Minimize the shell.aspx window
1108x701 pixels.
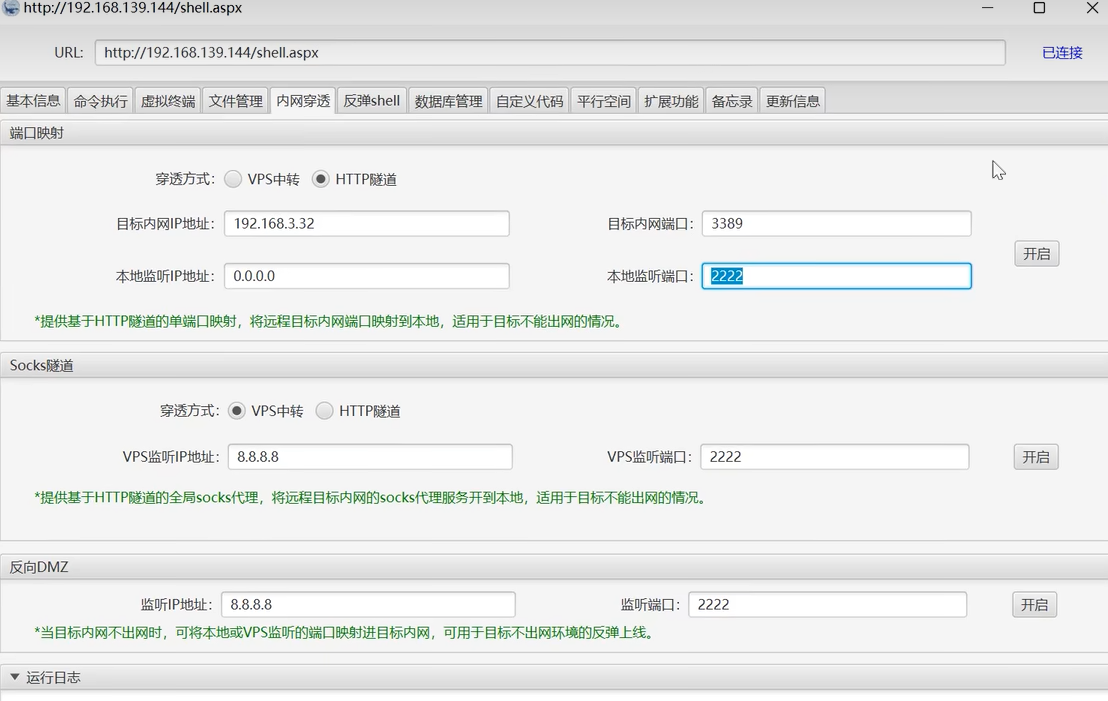coord(988,8)
